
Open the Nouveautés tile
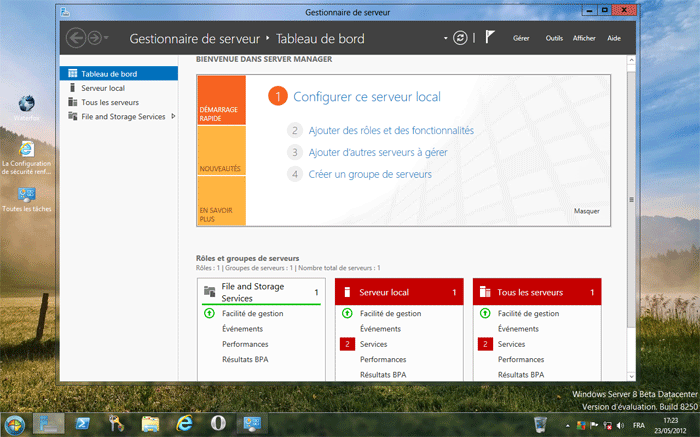[221, 150]
